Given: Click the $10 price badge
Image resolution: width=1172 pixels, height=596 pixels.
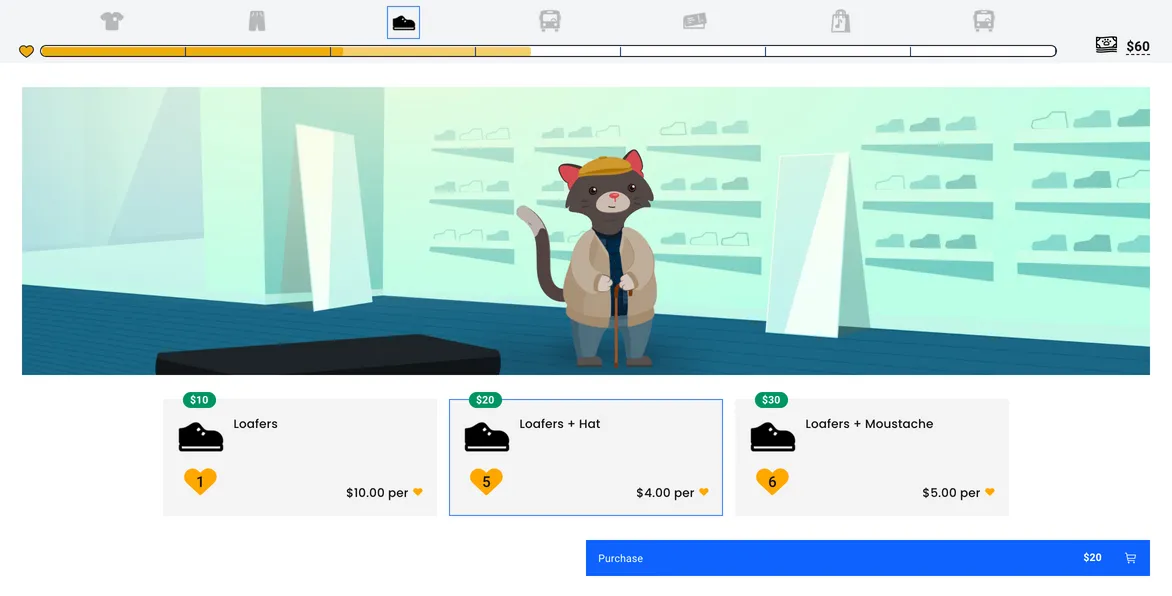Looking at the screenshot, I should [x=200, y=400].
